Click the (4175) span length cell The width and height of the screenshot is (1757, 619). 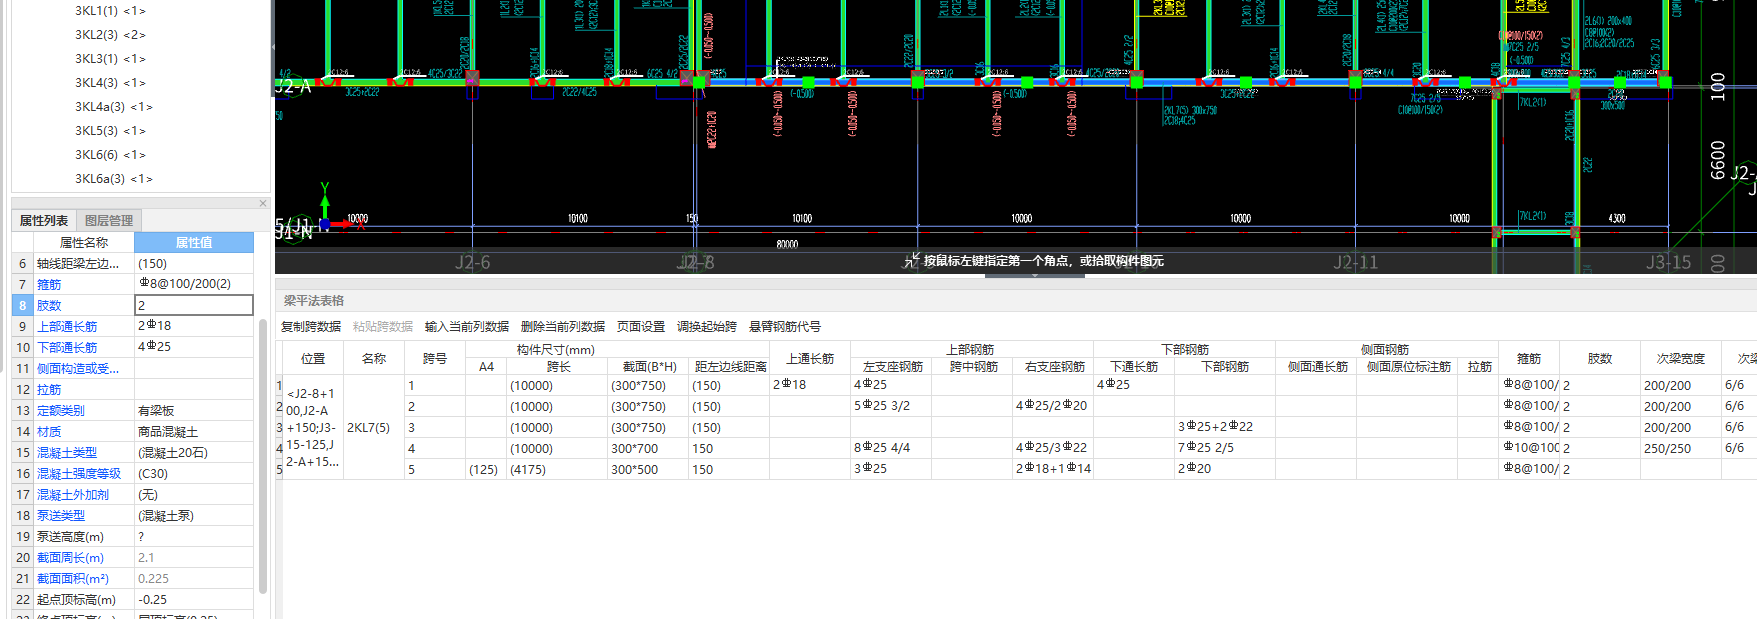pos(556,469)
